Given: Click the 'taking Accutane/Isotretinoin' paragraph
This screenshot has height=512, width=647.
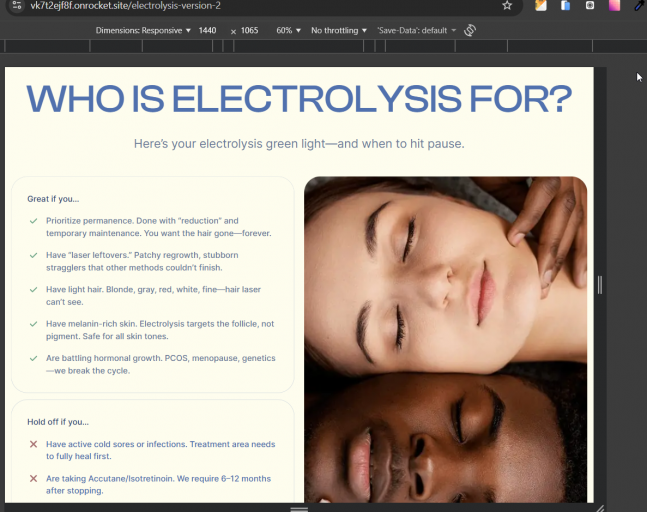Looking at the screenshot, I should [x=158, y=484].
